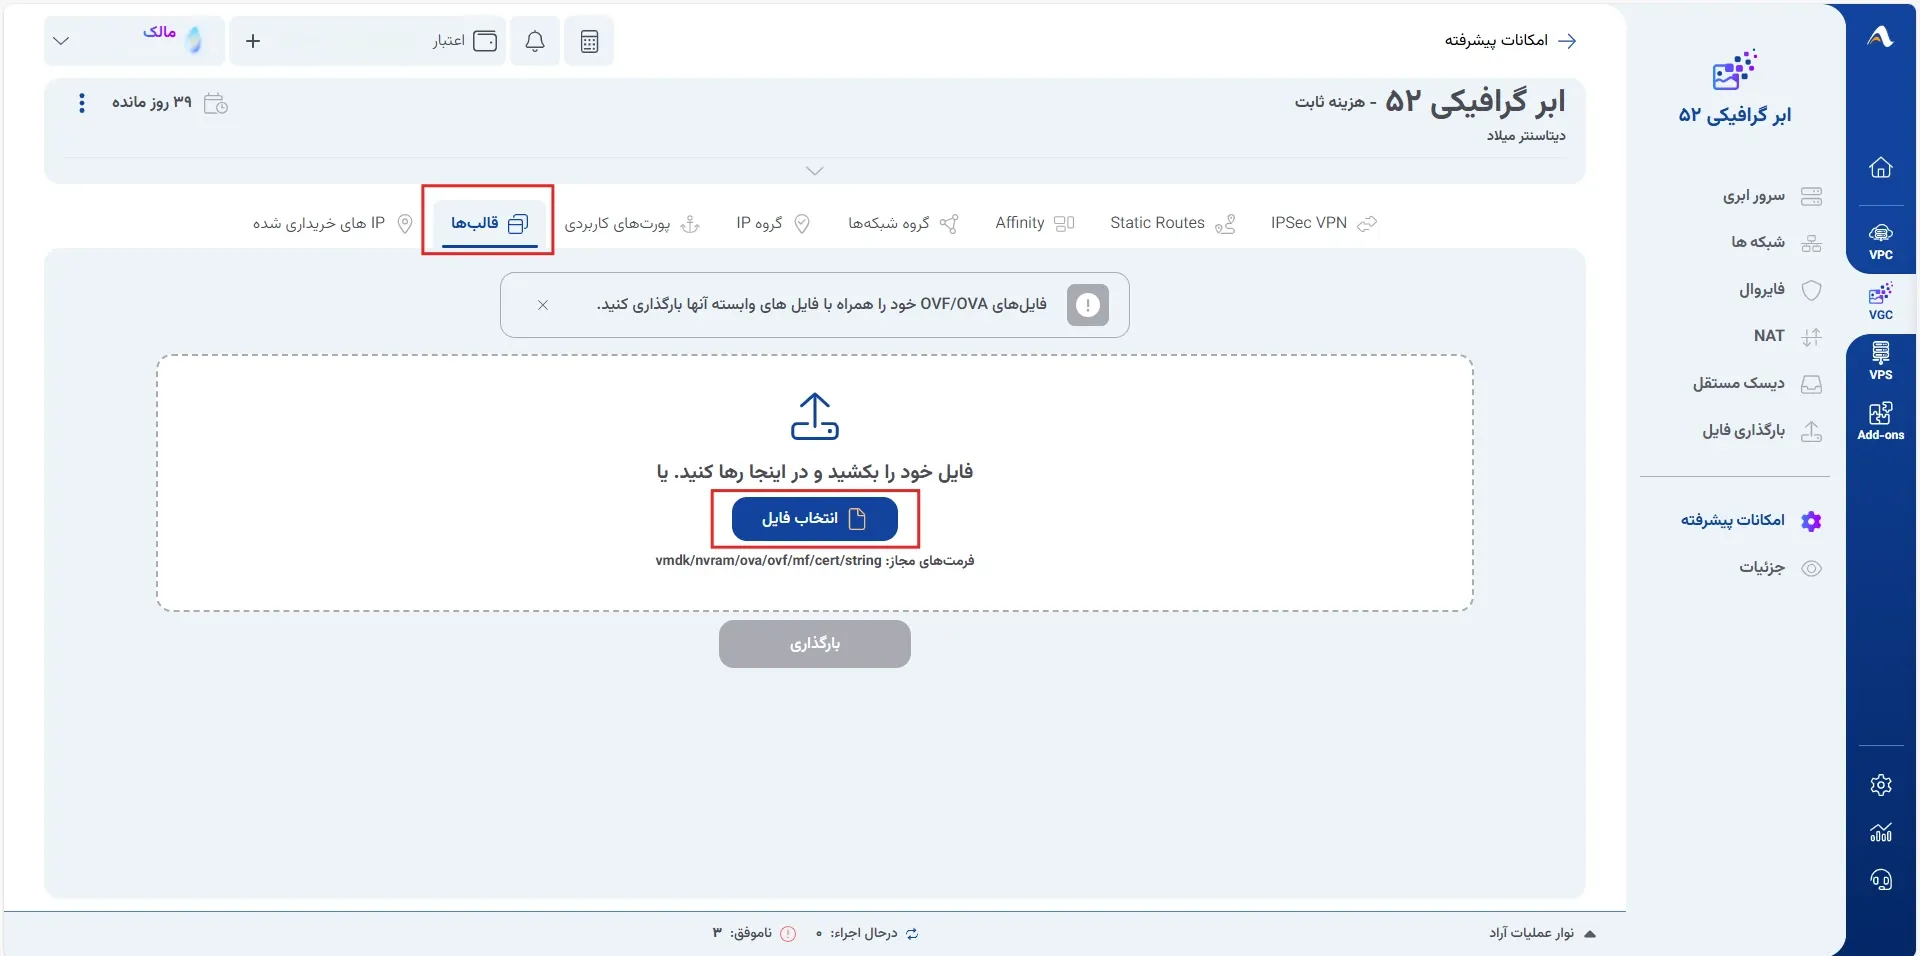
Task: Open فایروال in side menu
Action: 1780,290
